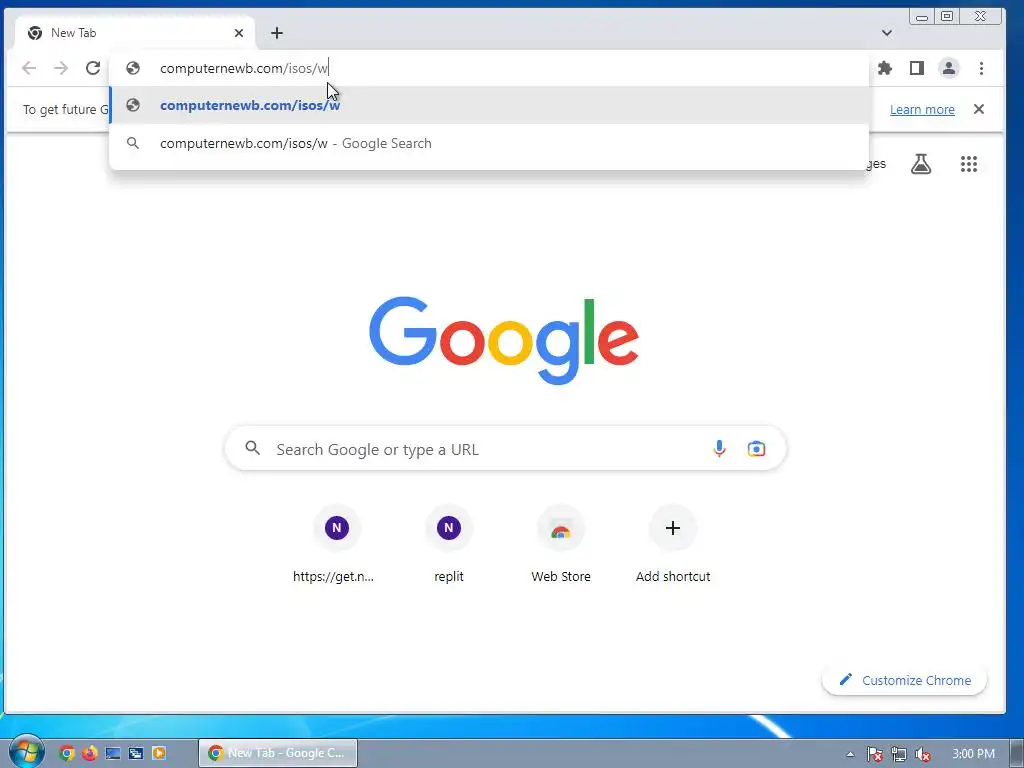Screen dimensions: 1024x768
Task: Open the Google apps grid
Action: (968, 164)
